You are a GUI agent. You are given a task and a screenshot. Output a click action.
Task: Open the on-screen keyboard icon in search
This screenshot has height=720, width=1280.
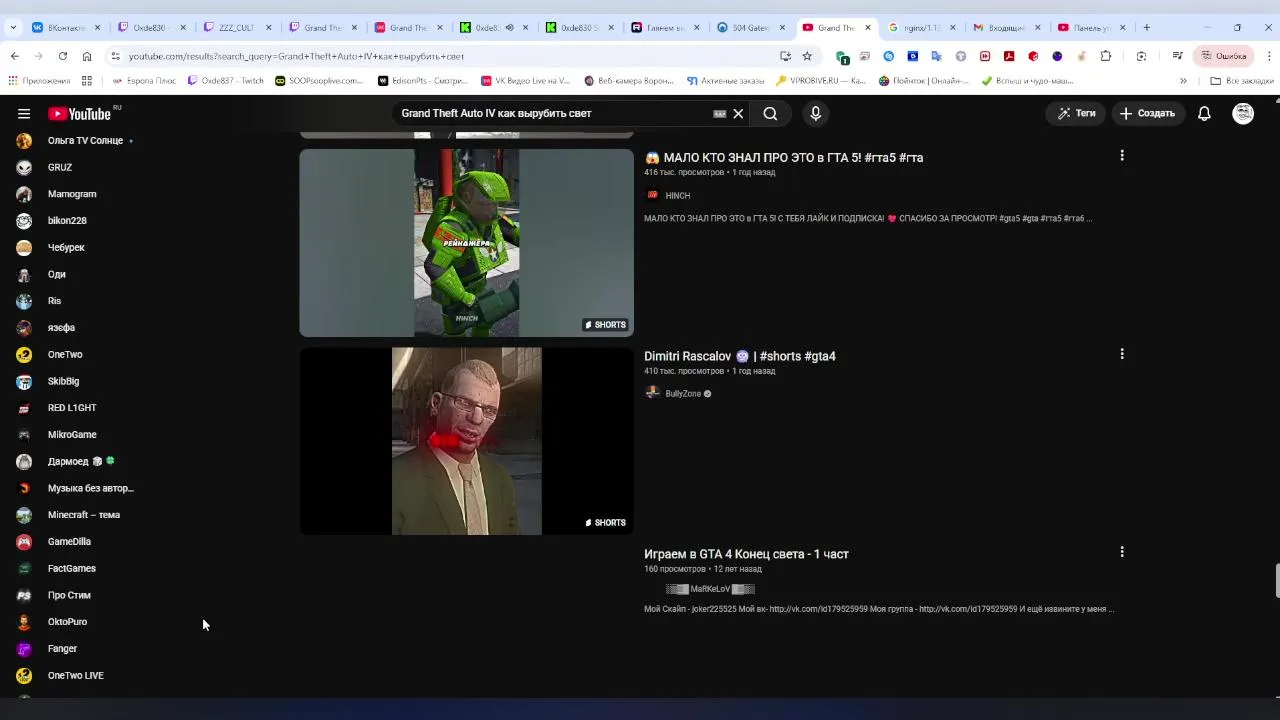click(x=719, y=114)
